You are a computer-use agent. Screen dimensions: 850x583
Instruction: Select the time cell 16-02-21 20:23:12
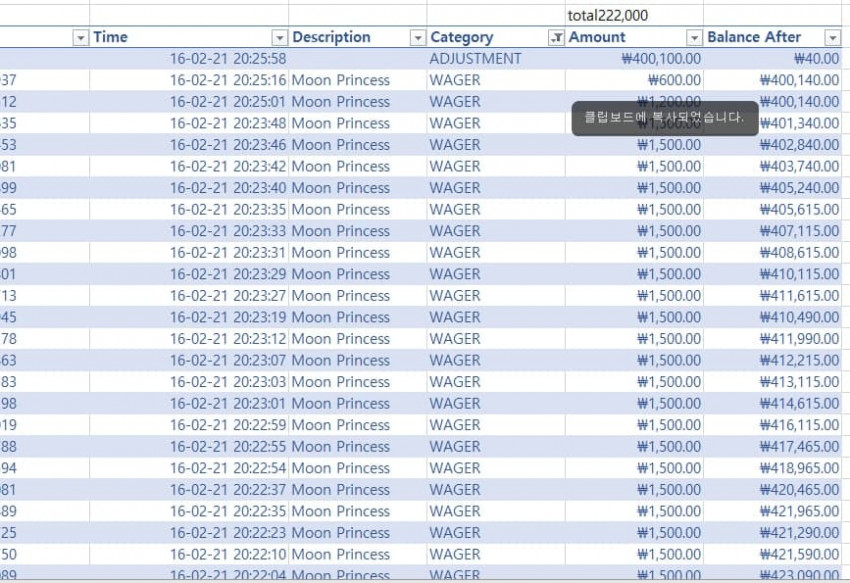[x=189, y=339]
